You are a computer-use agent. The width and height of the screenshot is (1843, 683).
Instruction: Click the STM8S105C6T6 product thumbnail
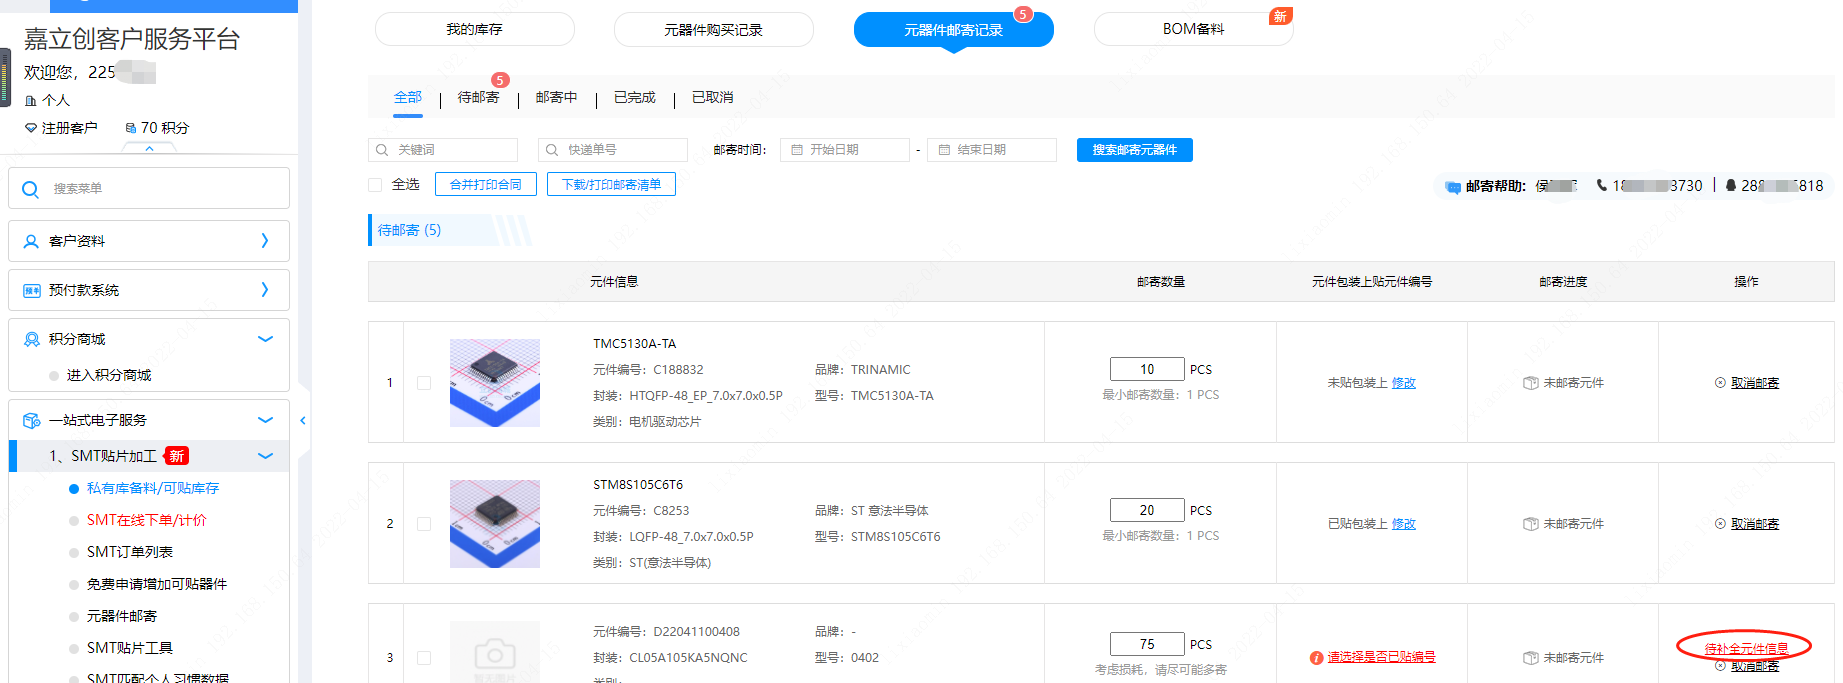495,524
